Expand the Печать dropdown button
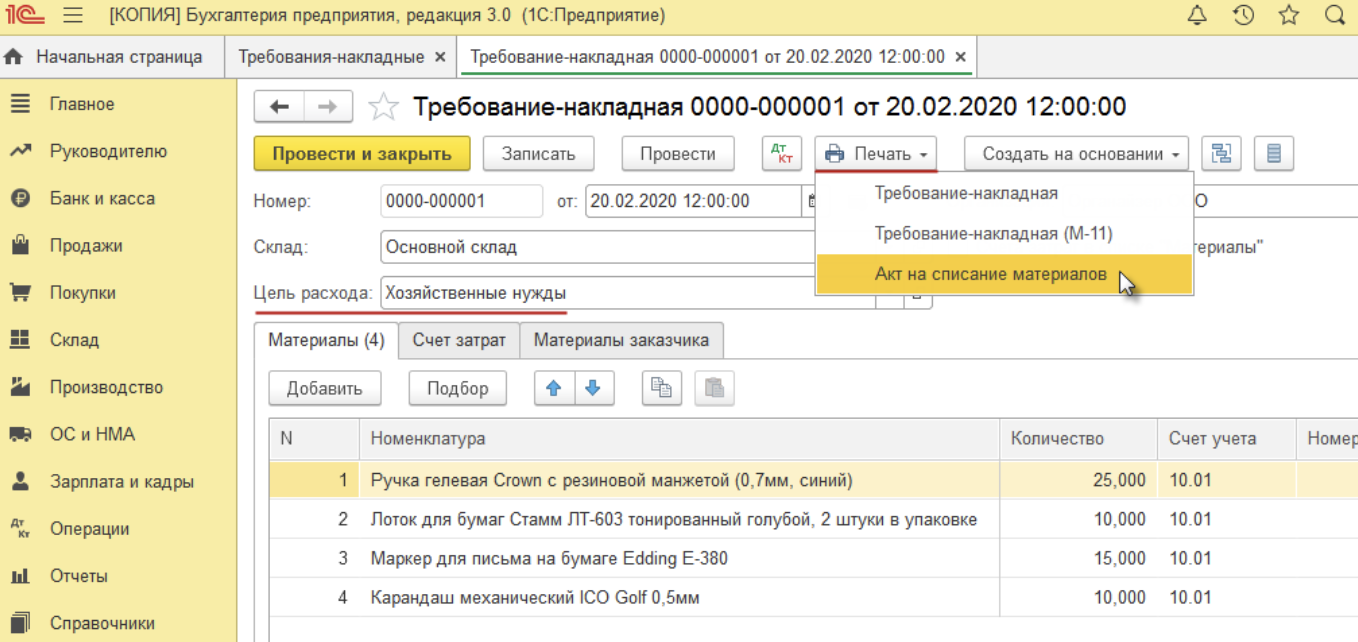1358x642 pixels. point(876,154)
